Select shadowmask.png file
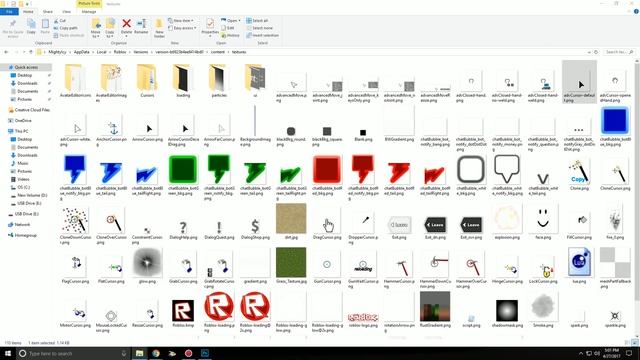This screenshot has width=640, height=360. pyautogui.click(x=507, y=312)
